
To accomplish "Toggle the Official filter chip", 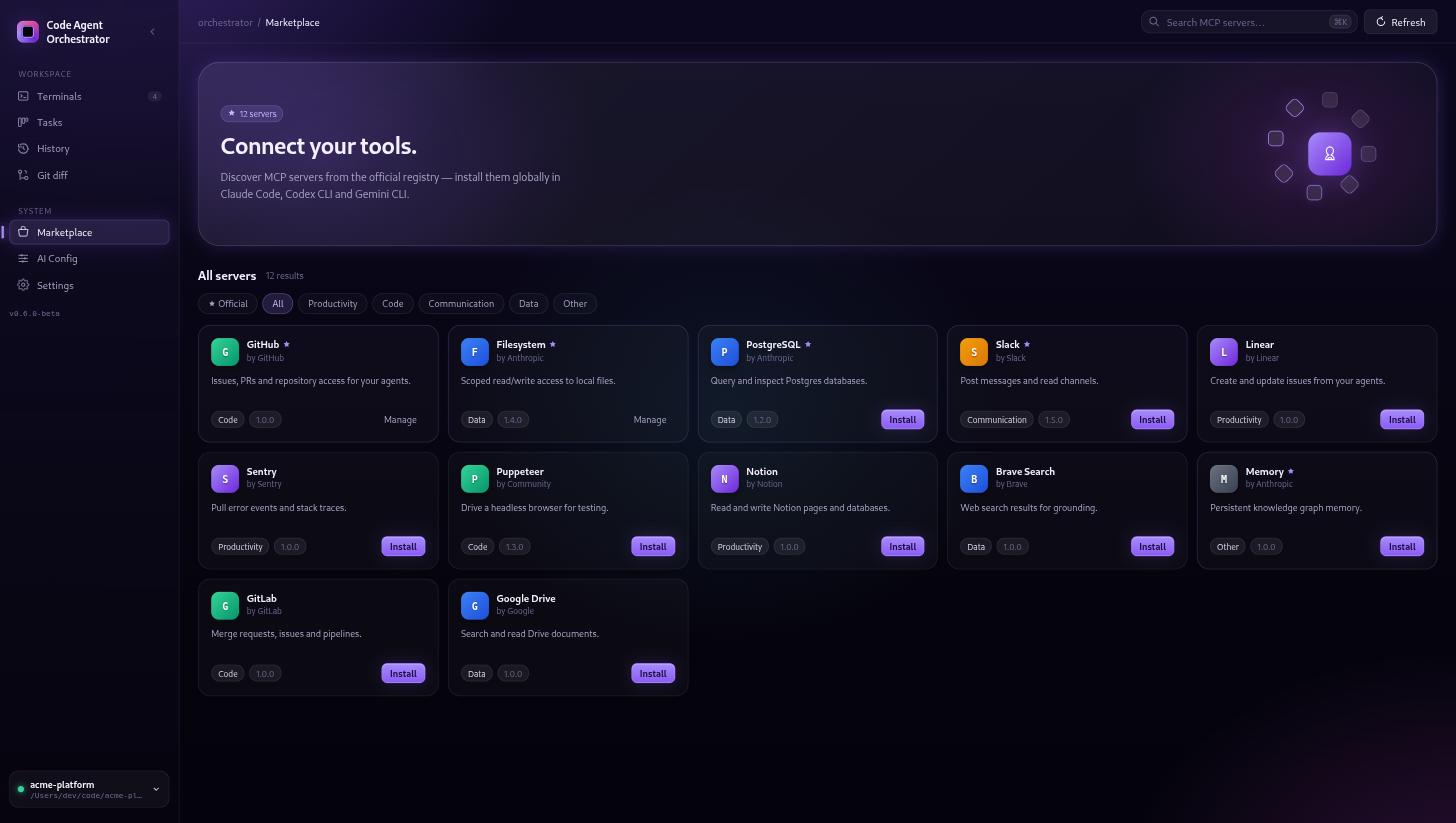I will (227, 303).
